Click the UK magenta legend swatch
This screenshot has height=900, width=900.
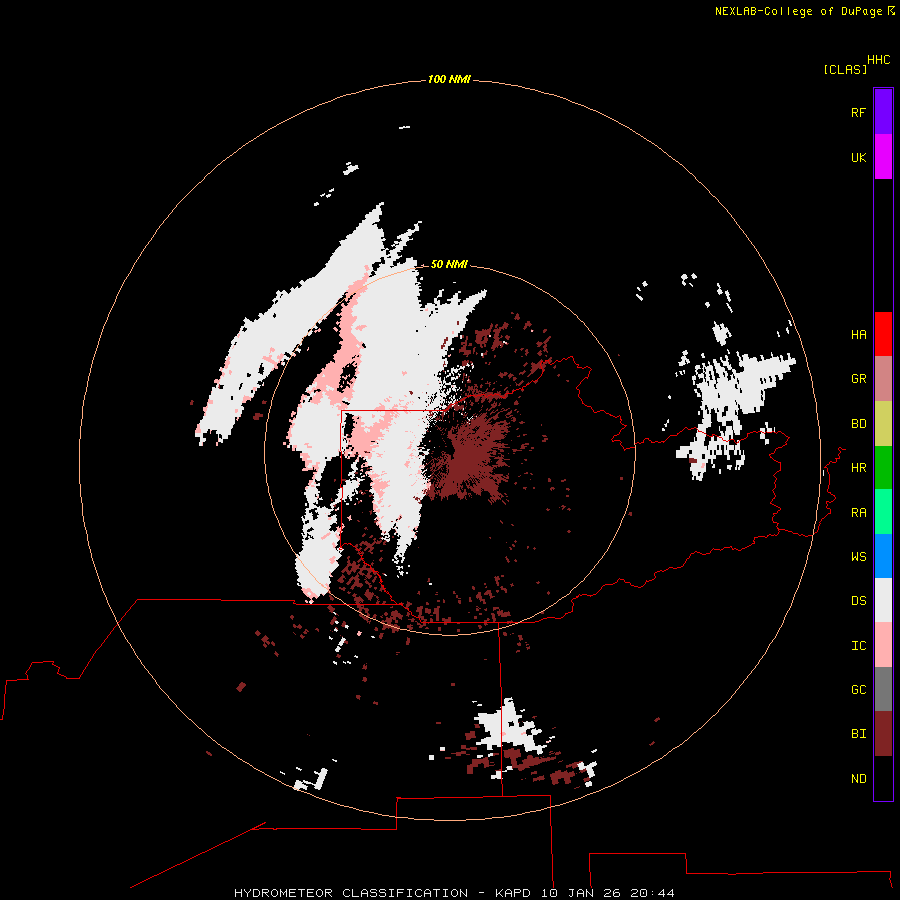tap(883, 157)
